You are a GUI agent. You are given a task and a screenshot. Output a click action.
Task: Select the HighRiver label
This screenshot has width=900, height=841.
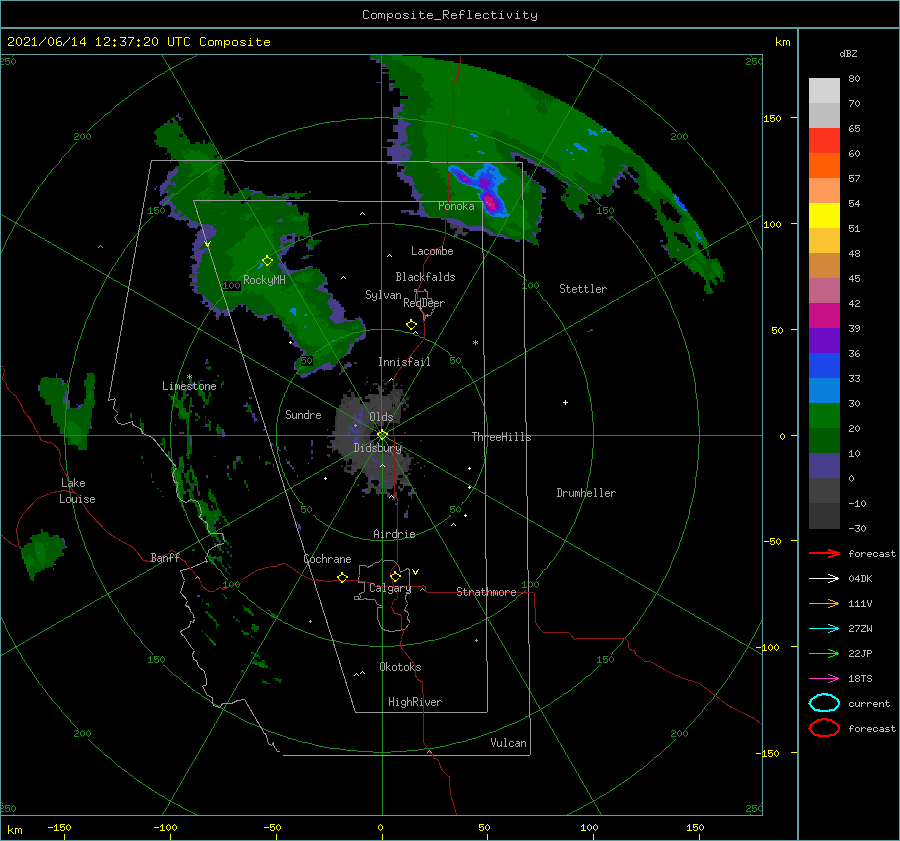click(x=415, y=702)
